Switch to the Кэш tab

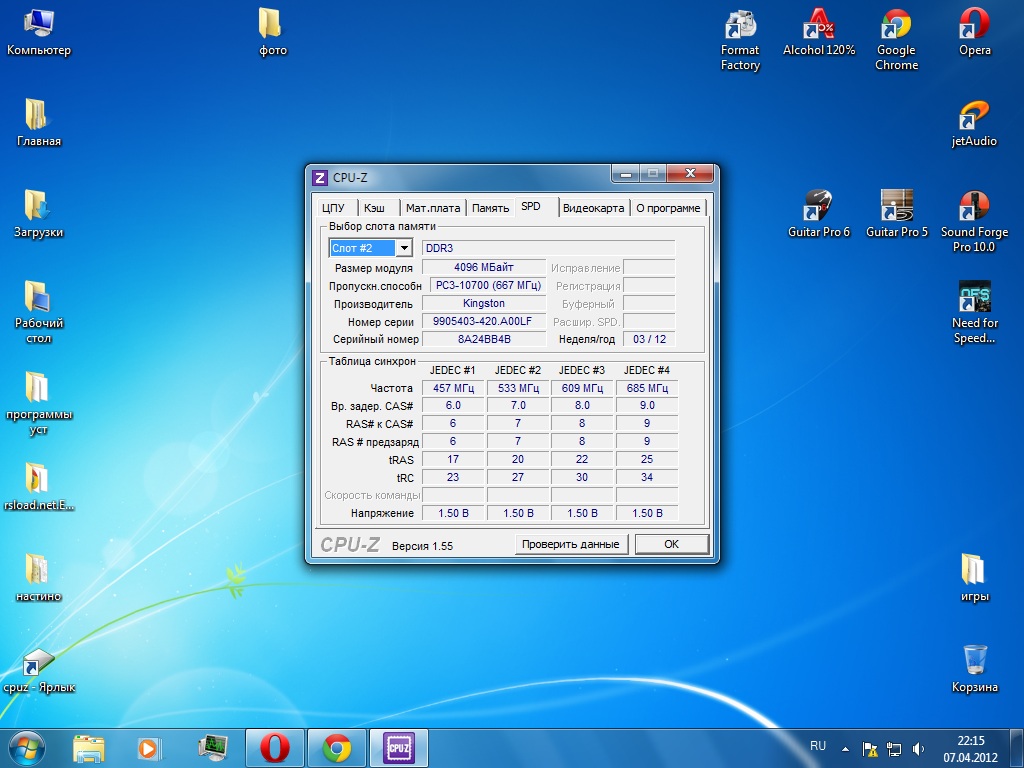tap(374, 208)
